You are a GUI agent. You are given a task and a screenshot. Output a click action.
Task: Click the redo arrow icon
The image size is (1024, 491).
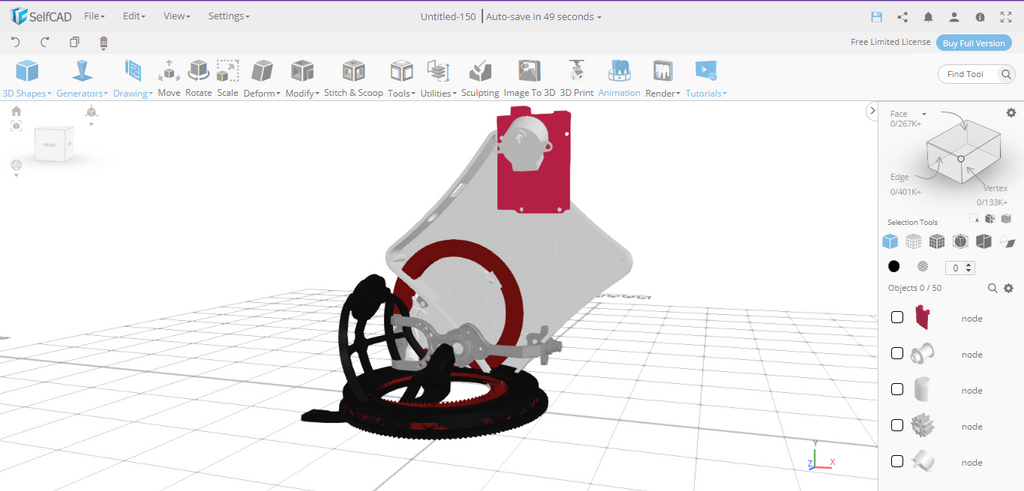(45, 42)
